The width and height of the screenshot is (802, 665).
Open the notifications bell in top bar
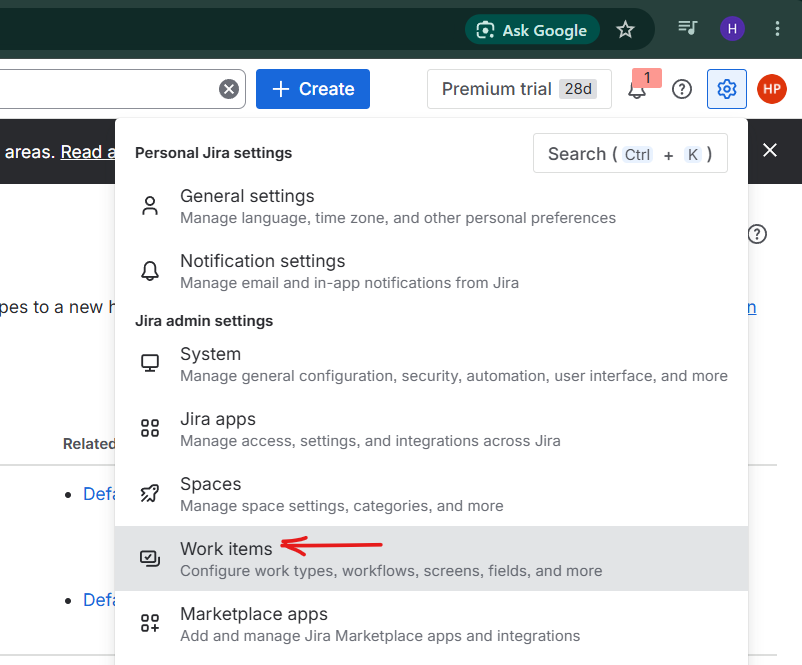click(637, 90)
